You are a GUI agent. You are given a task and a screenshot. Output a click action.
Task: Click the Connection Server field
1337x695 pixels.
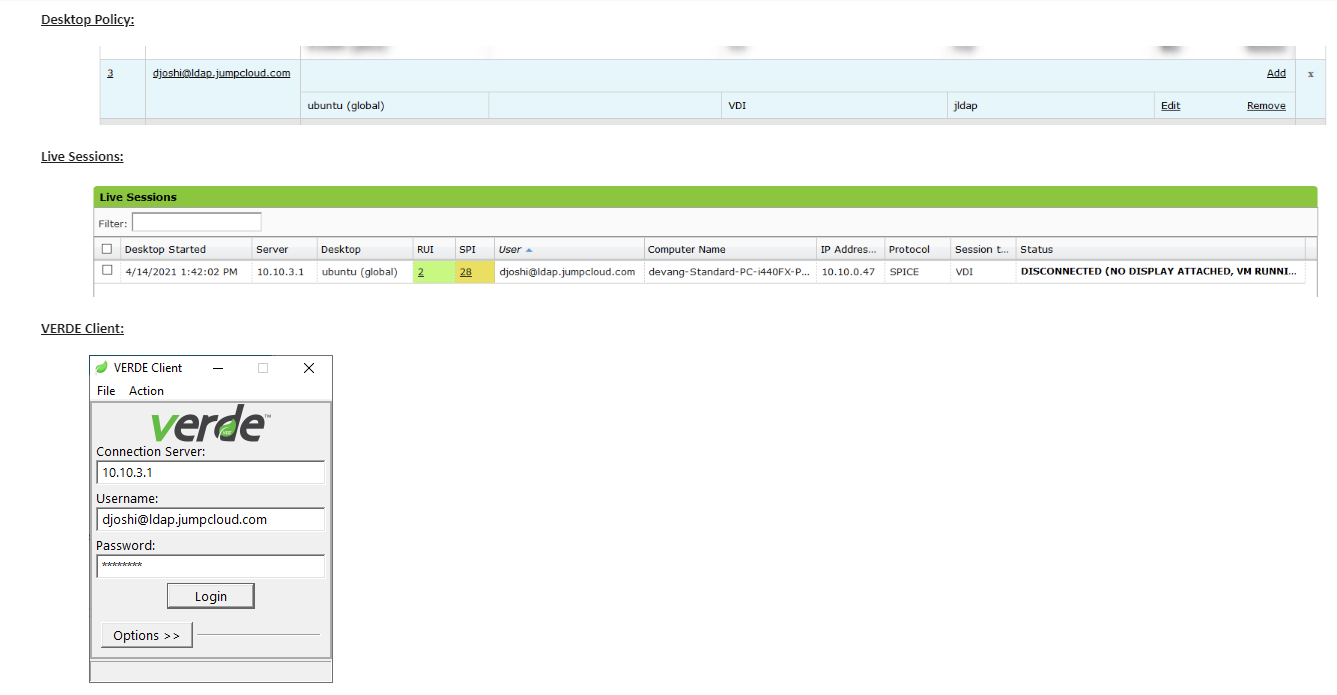211,472
